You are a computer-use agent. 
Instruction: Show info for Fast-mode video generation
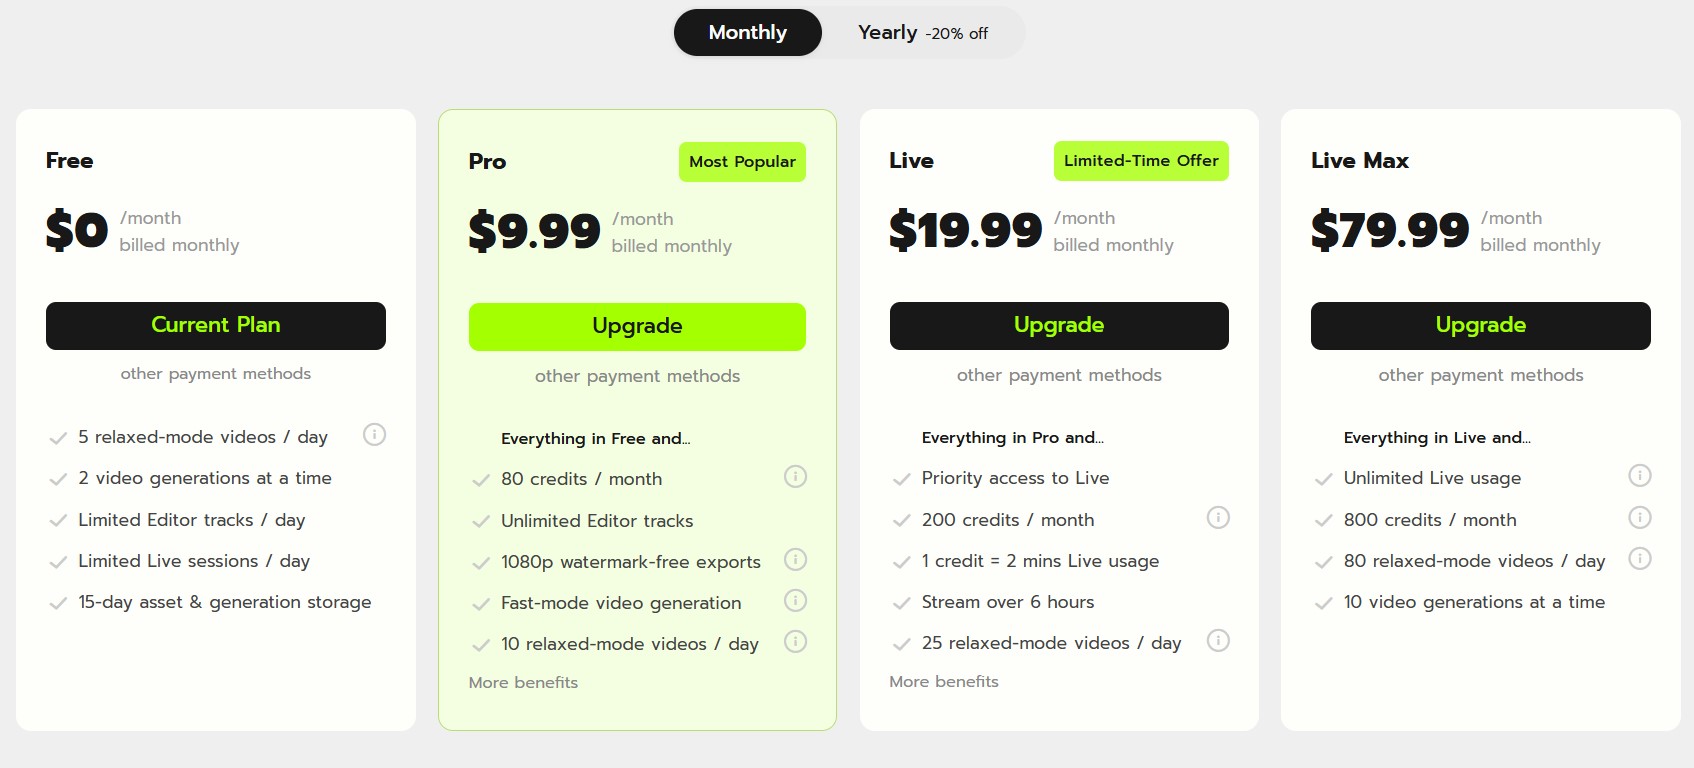pyautogui.click(x=795, y=601)
